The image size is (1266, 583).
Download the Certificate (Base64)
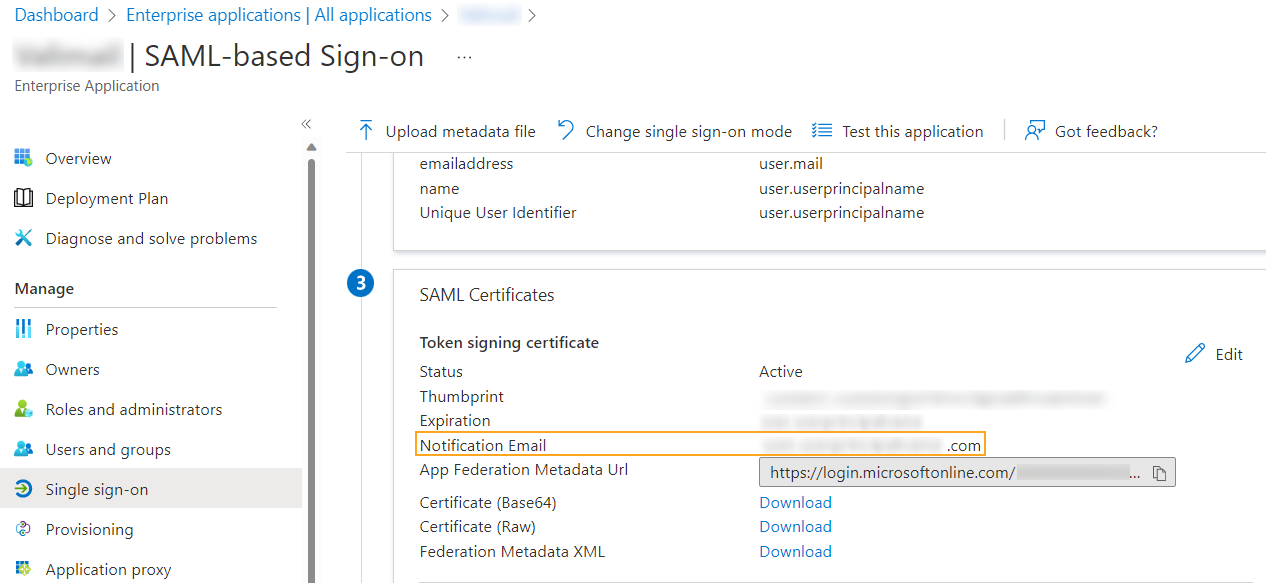point(795,501)
